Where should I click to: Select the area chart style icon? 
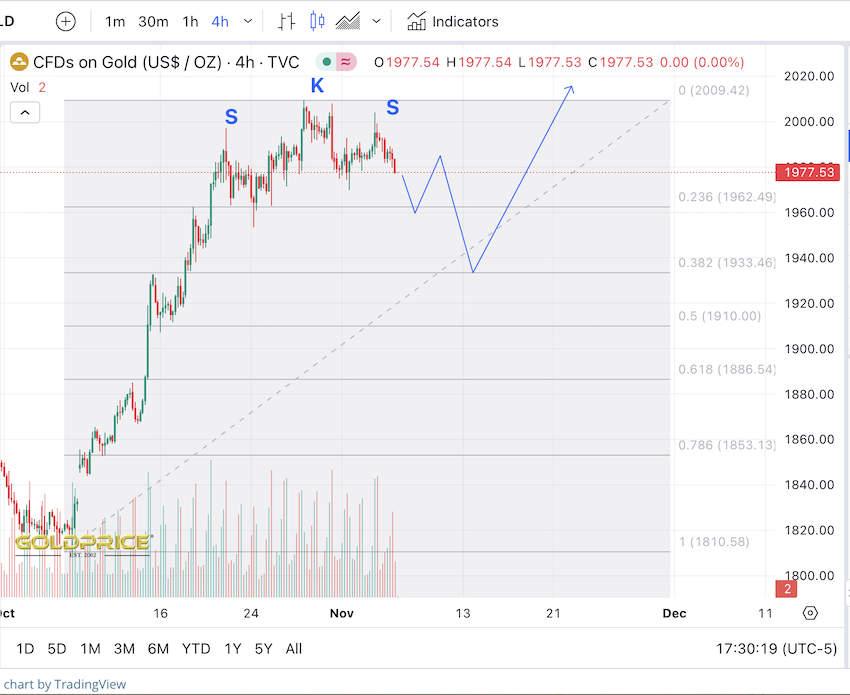tap(348, 21)
